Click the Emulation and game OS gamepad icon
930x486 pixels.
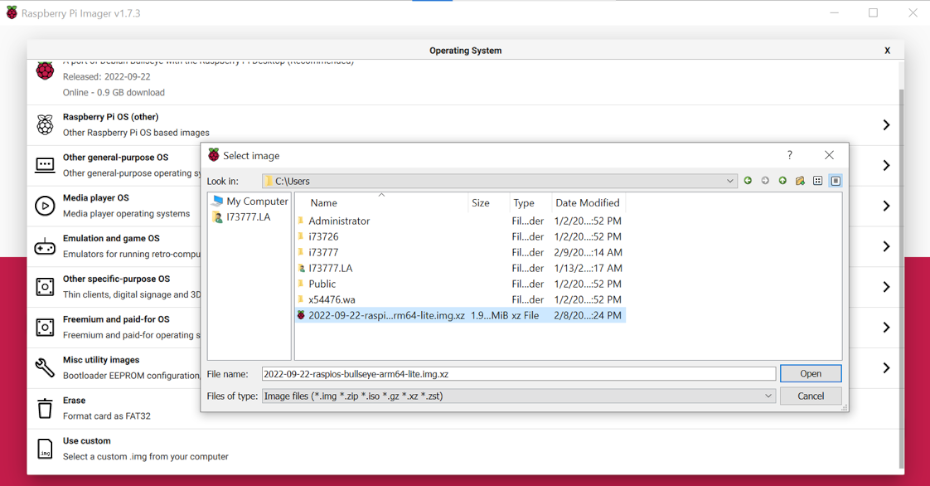[x=45, y=246]
